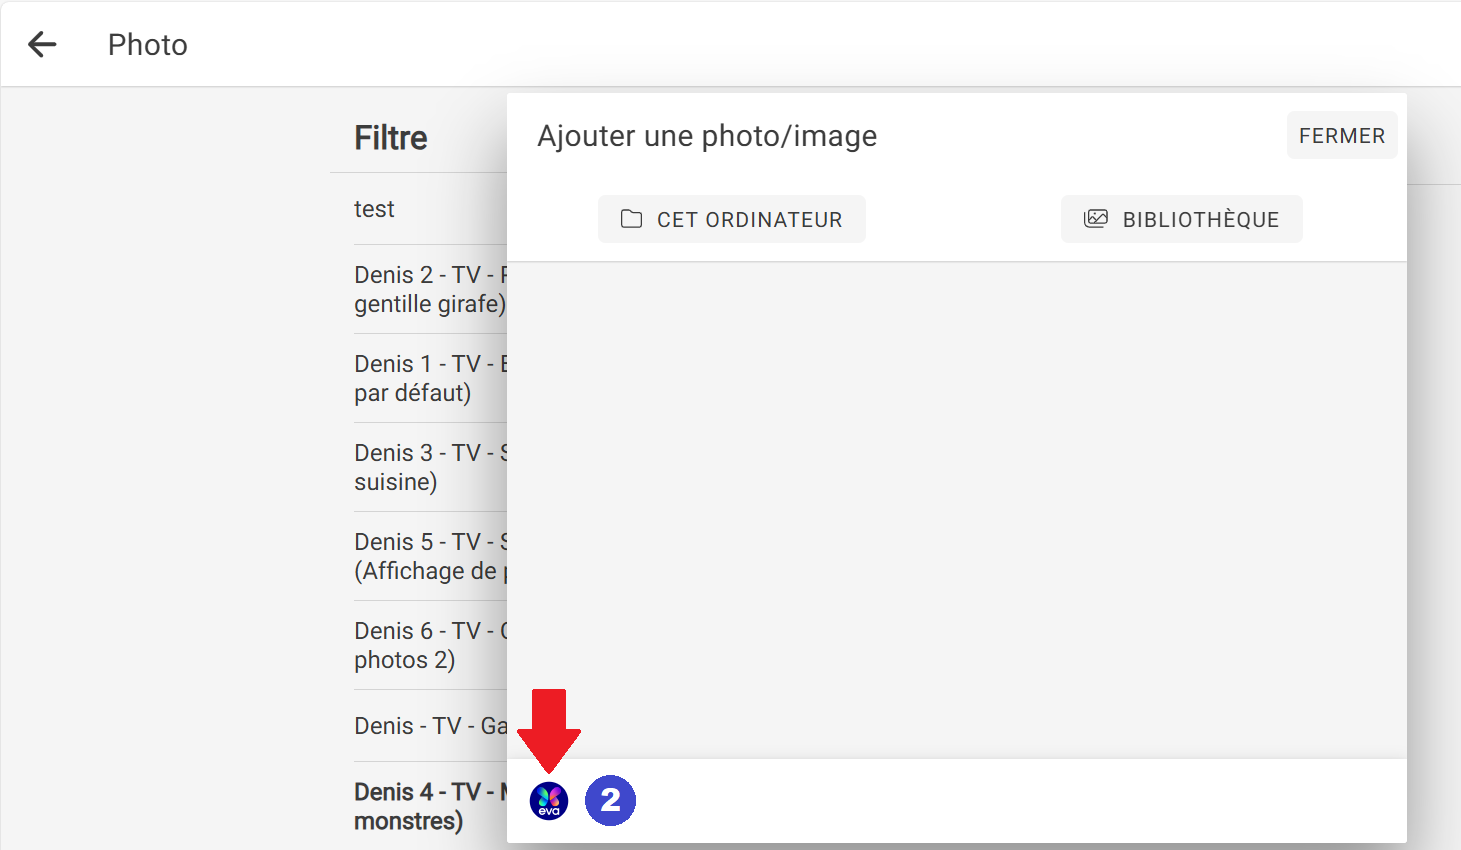Click the Photo page title
Image resolution: width=1461 pixels, height=850 pixels.
(x=148, y=45)
